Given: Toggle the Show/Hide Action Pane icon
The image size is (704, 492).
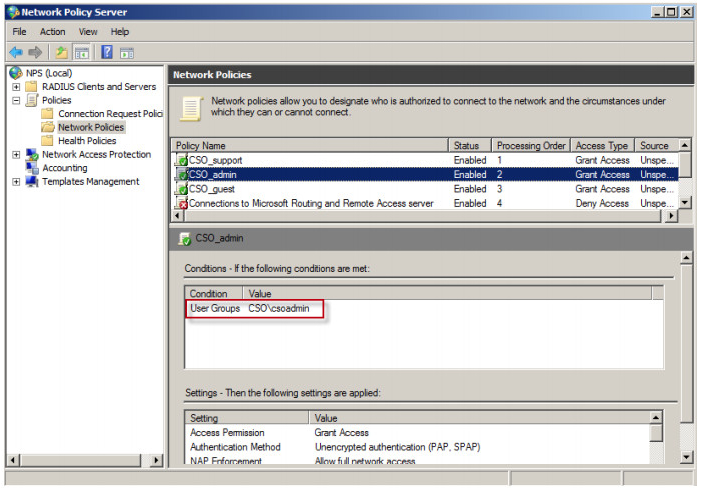Looking at the screenshot, I should [127, 52].
